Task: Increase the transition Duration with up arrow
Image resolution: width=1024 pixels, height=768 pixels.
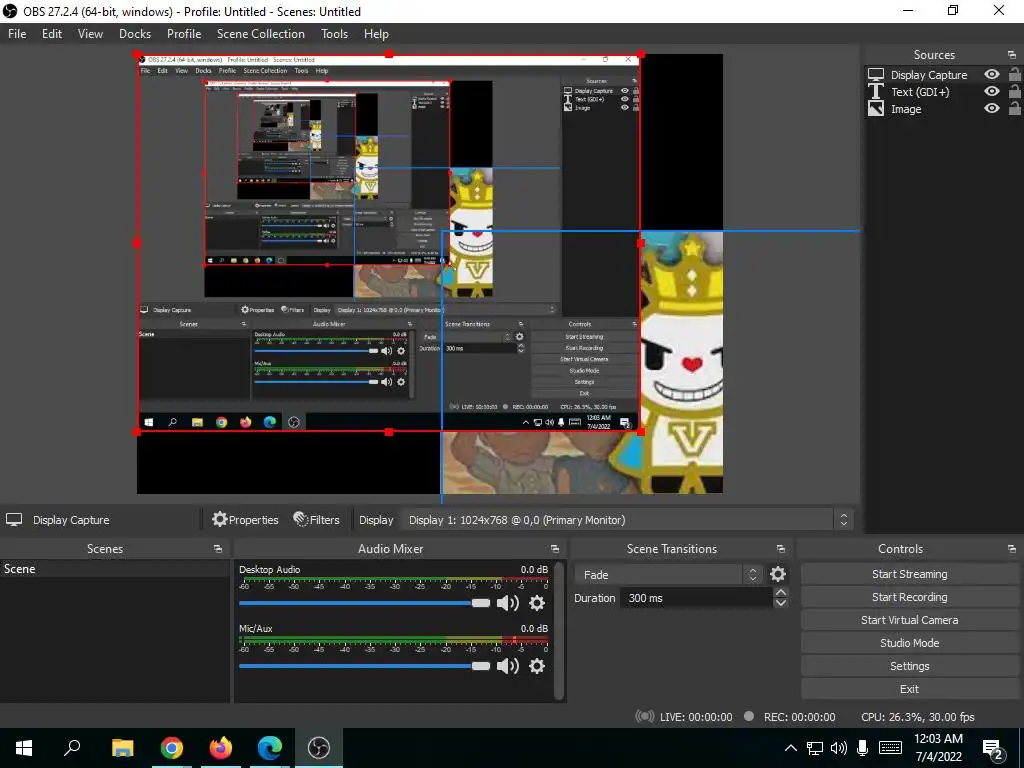Action: [780, 592]
